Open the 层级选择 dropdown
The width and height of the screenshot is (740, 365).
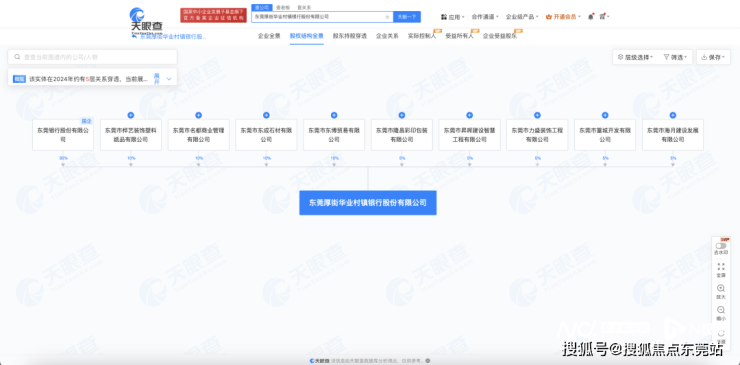pos(635,57)
